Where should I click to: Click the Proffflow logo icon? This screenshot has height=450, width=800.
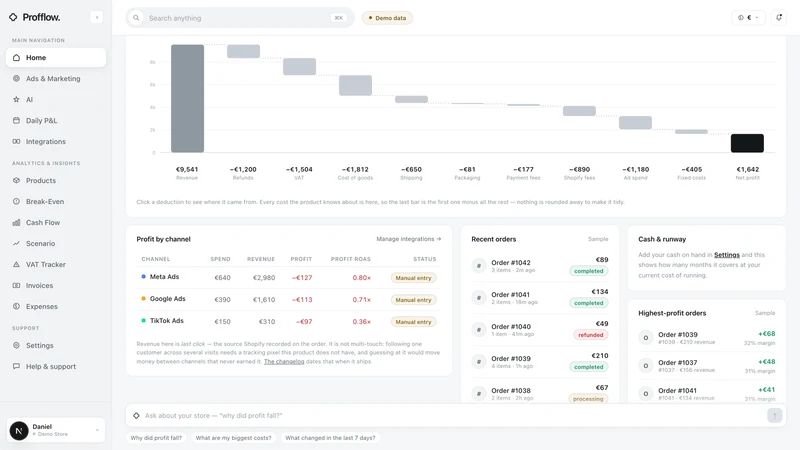click(13, 17)
